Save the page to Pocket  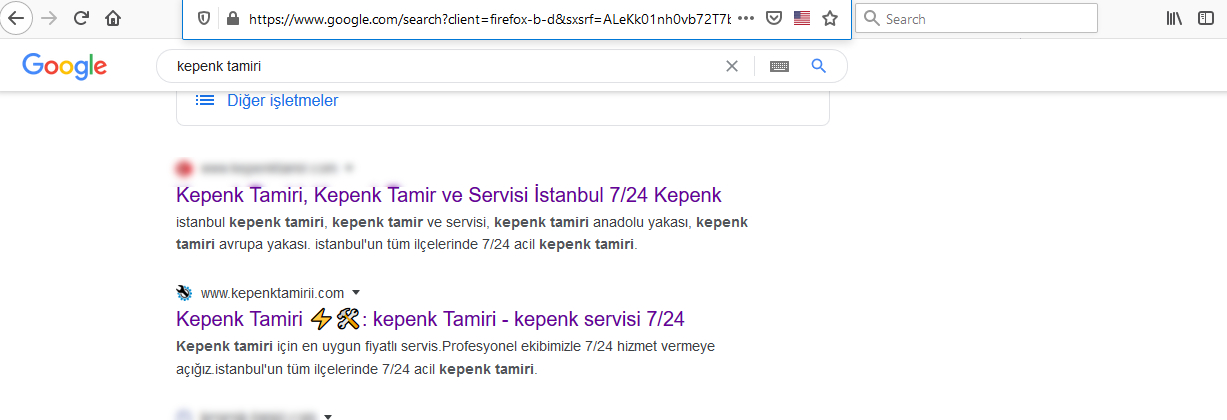774,18
